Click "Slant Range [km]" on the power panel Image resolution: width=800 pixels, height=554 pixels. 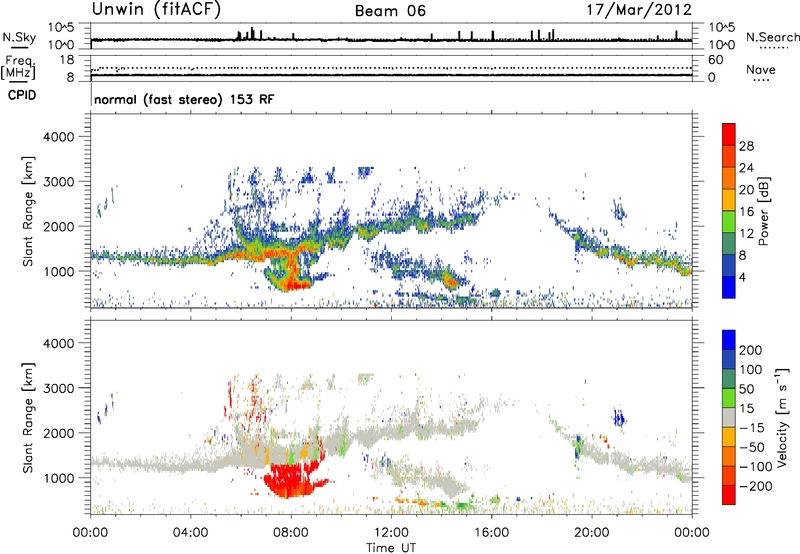coord(28,211)
